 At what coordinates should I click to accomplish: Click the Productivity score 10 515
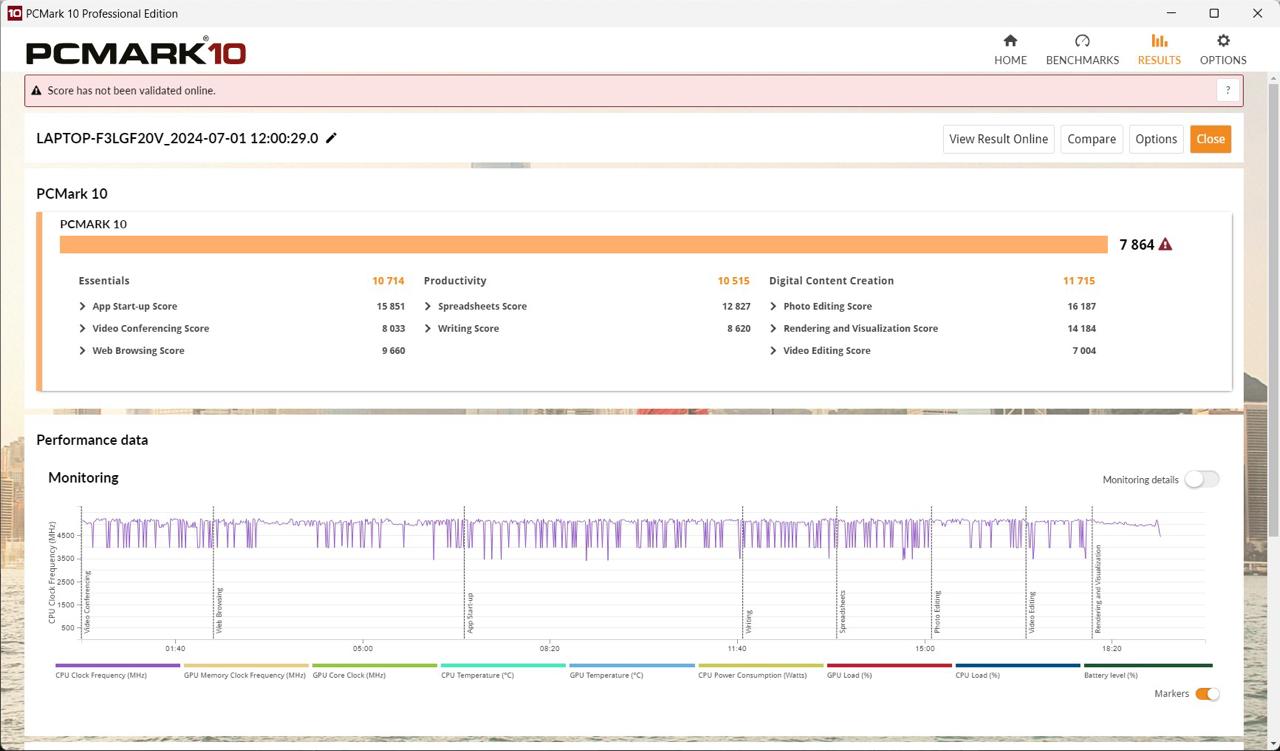pyautogui.click(x=733, y=281)
